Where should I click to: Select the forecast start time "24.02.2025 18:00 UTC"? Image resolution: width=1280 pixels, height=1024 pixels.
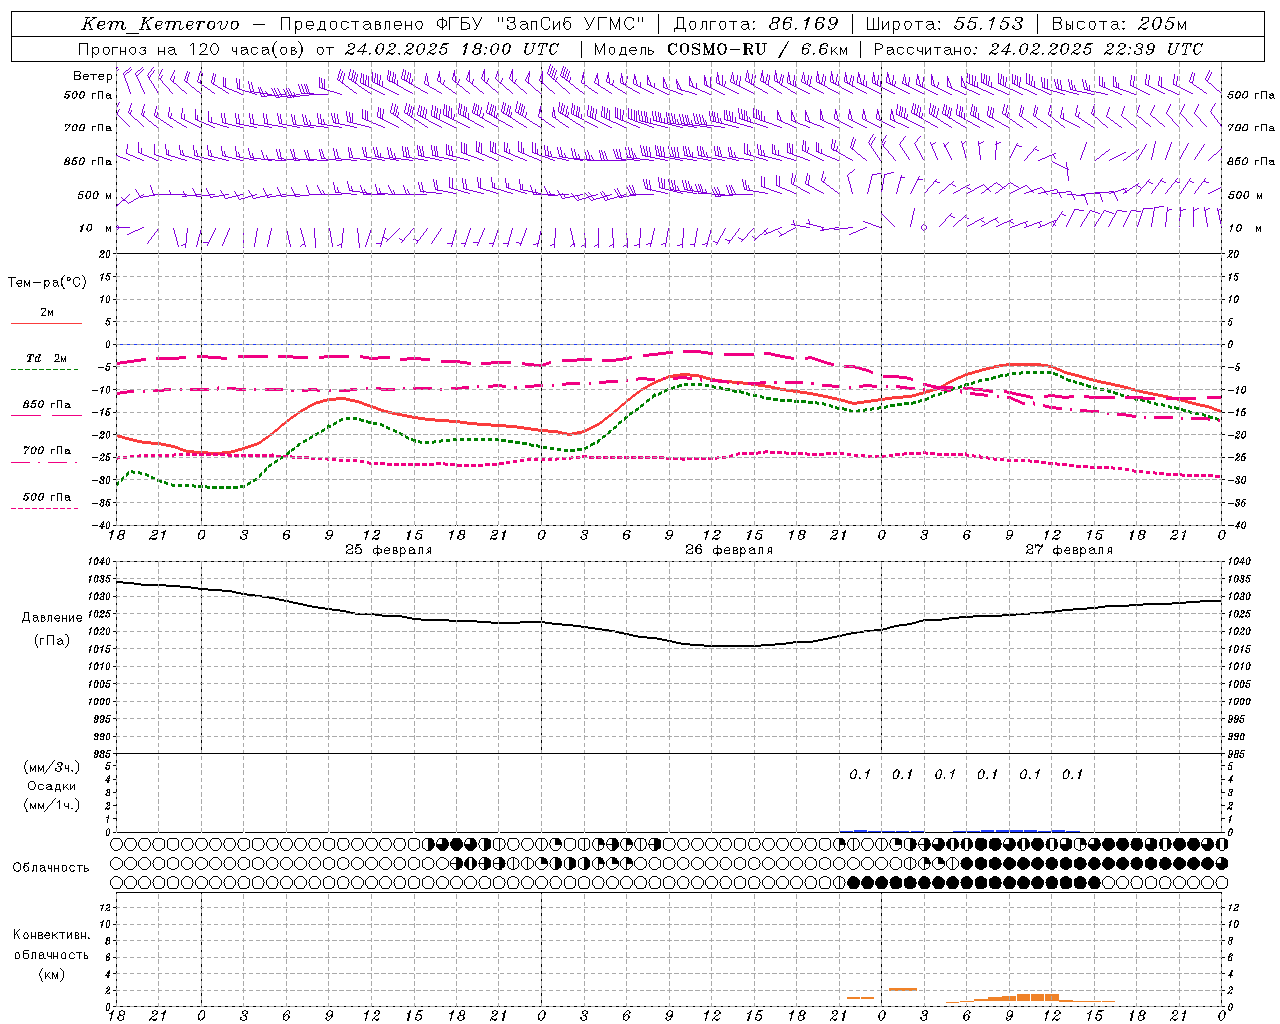pyautogui.click(x=453, y=49)
